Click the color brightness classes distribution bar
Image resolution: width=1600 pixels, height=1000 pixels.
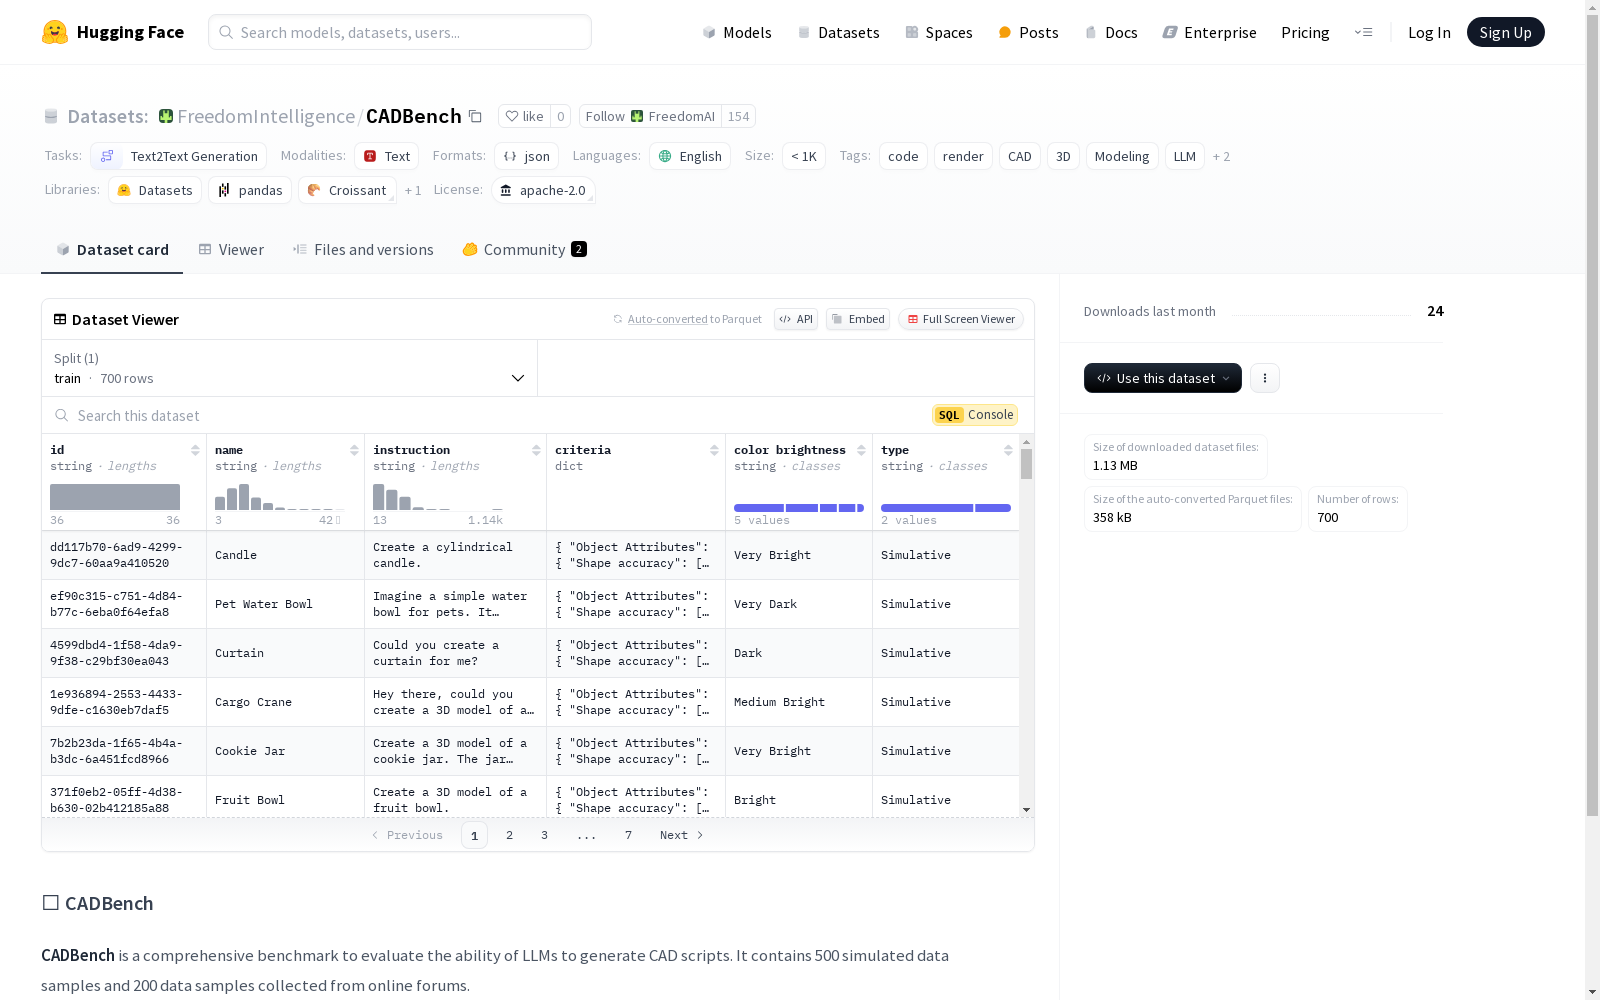799,508
